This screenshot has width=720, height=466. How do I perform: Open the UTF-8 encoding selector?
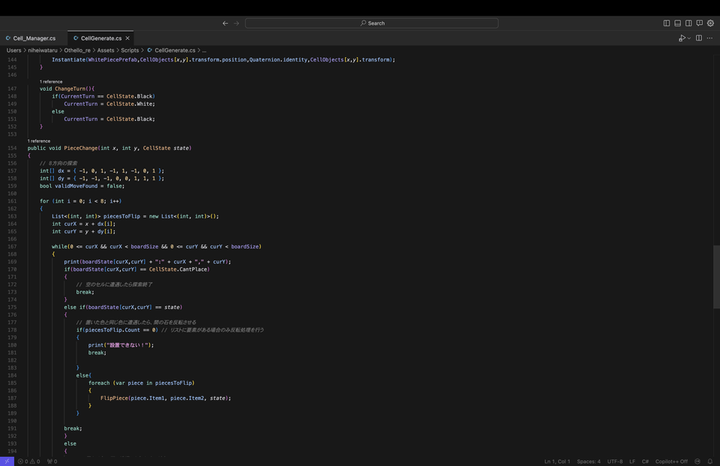pos(615,461)
